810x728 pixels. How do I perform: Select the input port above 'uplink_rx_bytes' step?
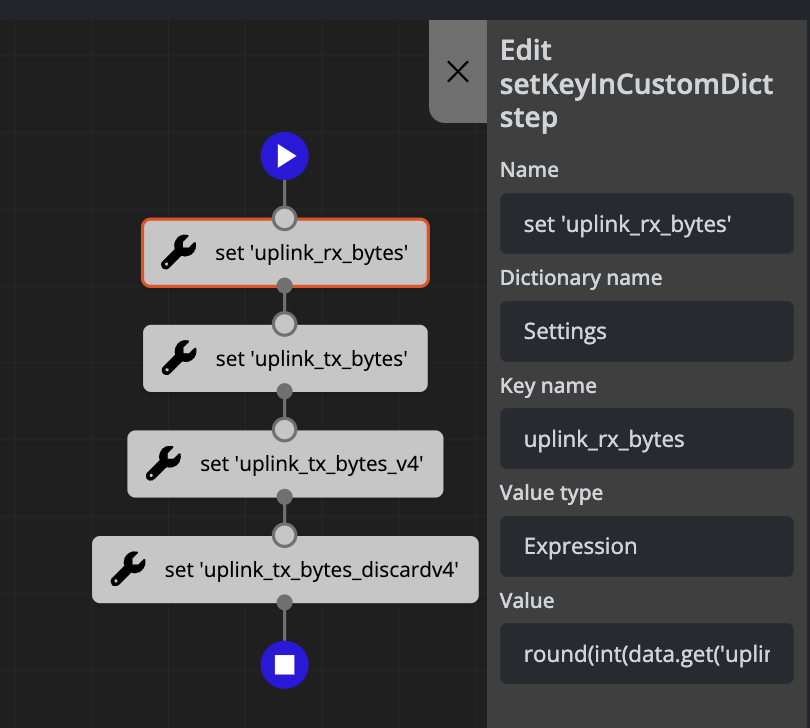coord(285,218)
